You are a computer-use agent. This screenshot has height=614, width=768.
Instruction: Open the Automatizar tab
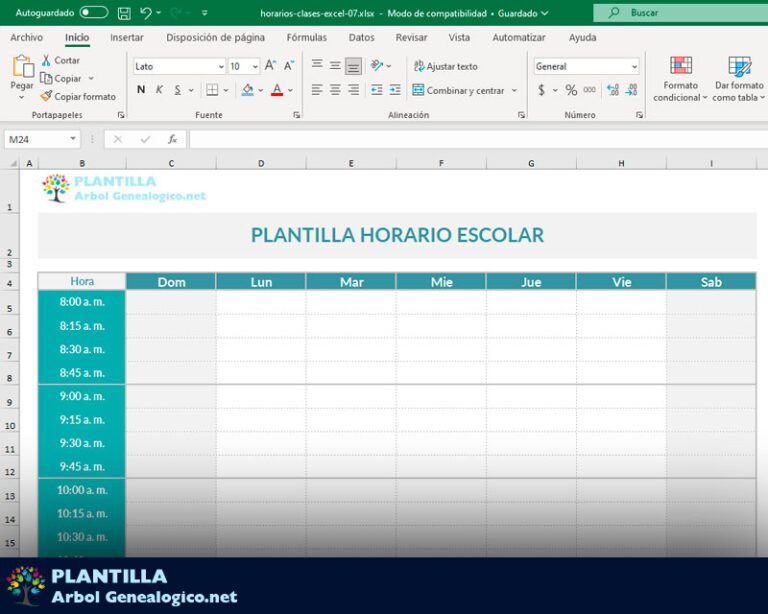pyautogui.click(x=519, y=37)
